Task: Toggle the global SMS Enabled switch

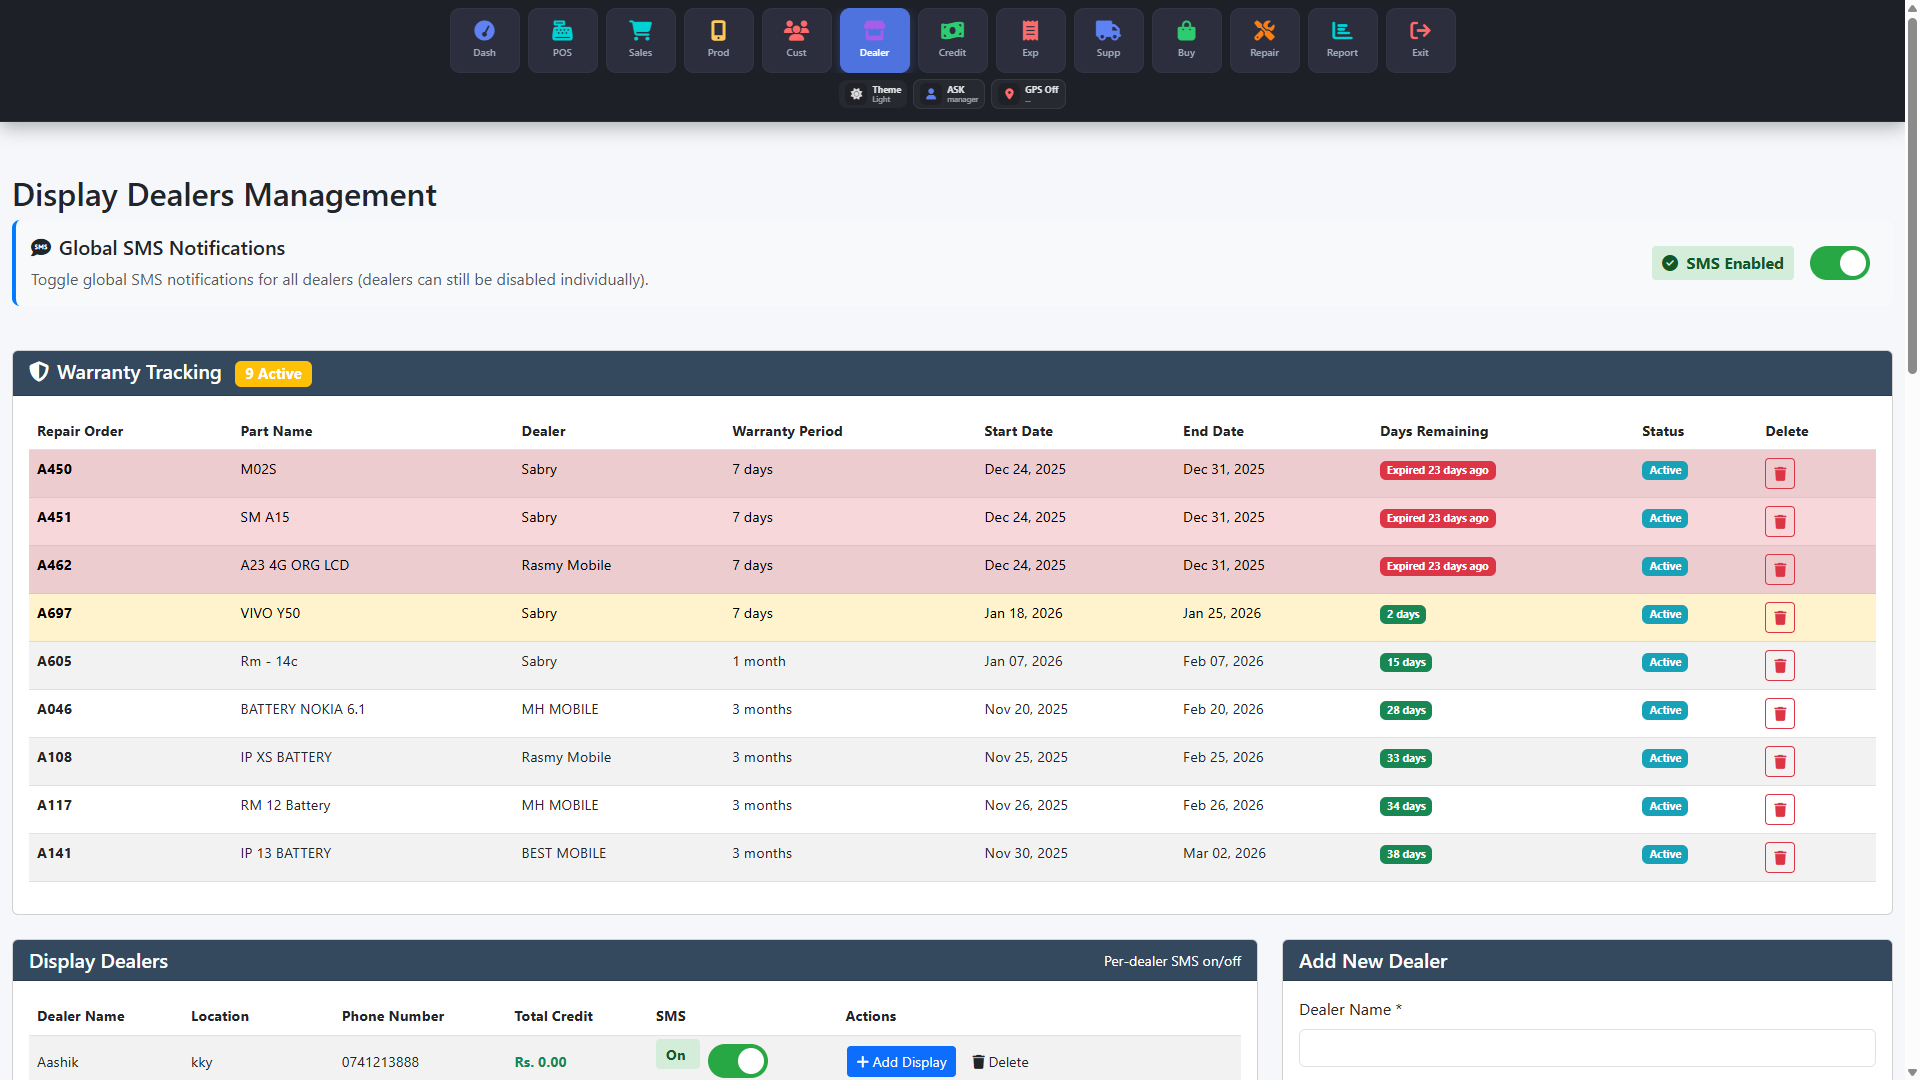Action: tap(1839, 263)
